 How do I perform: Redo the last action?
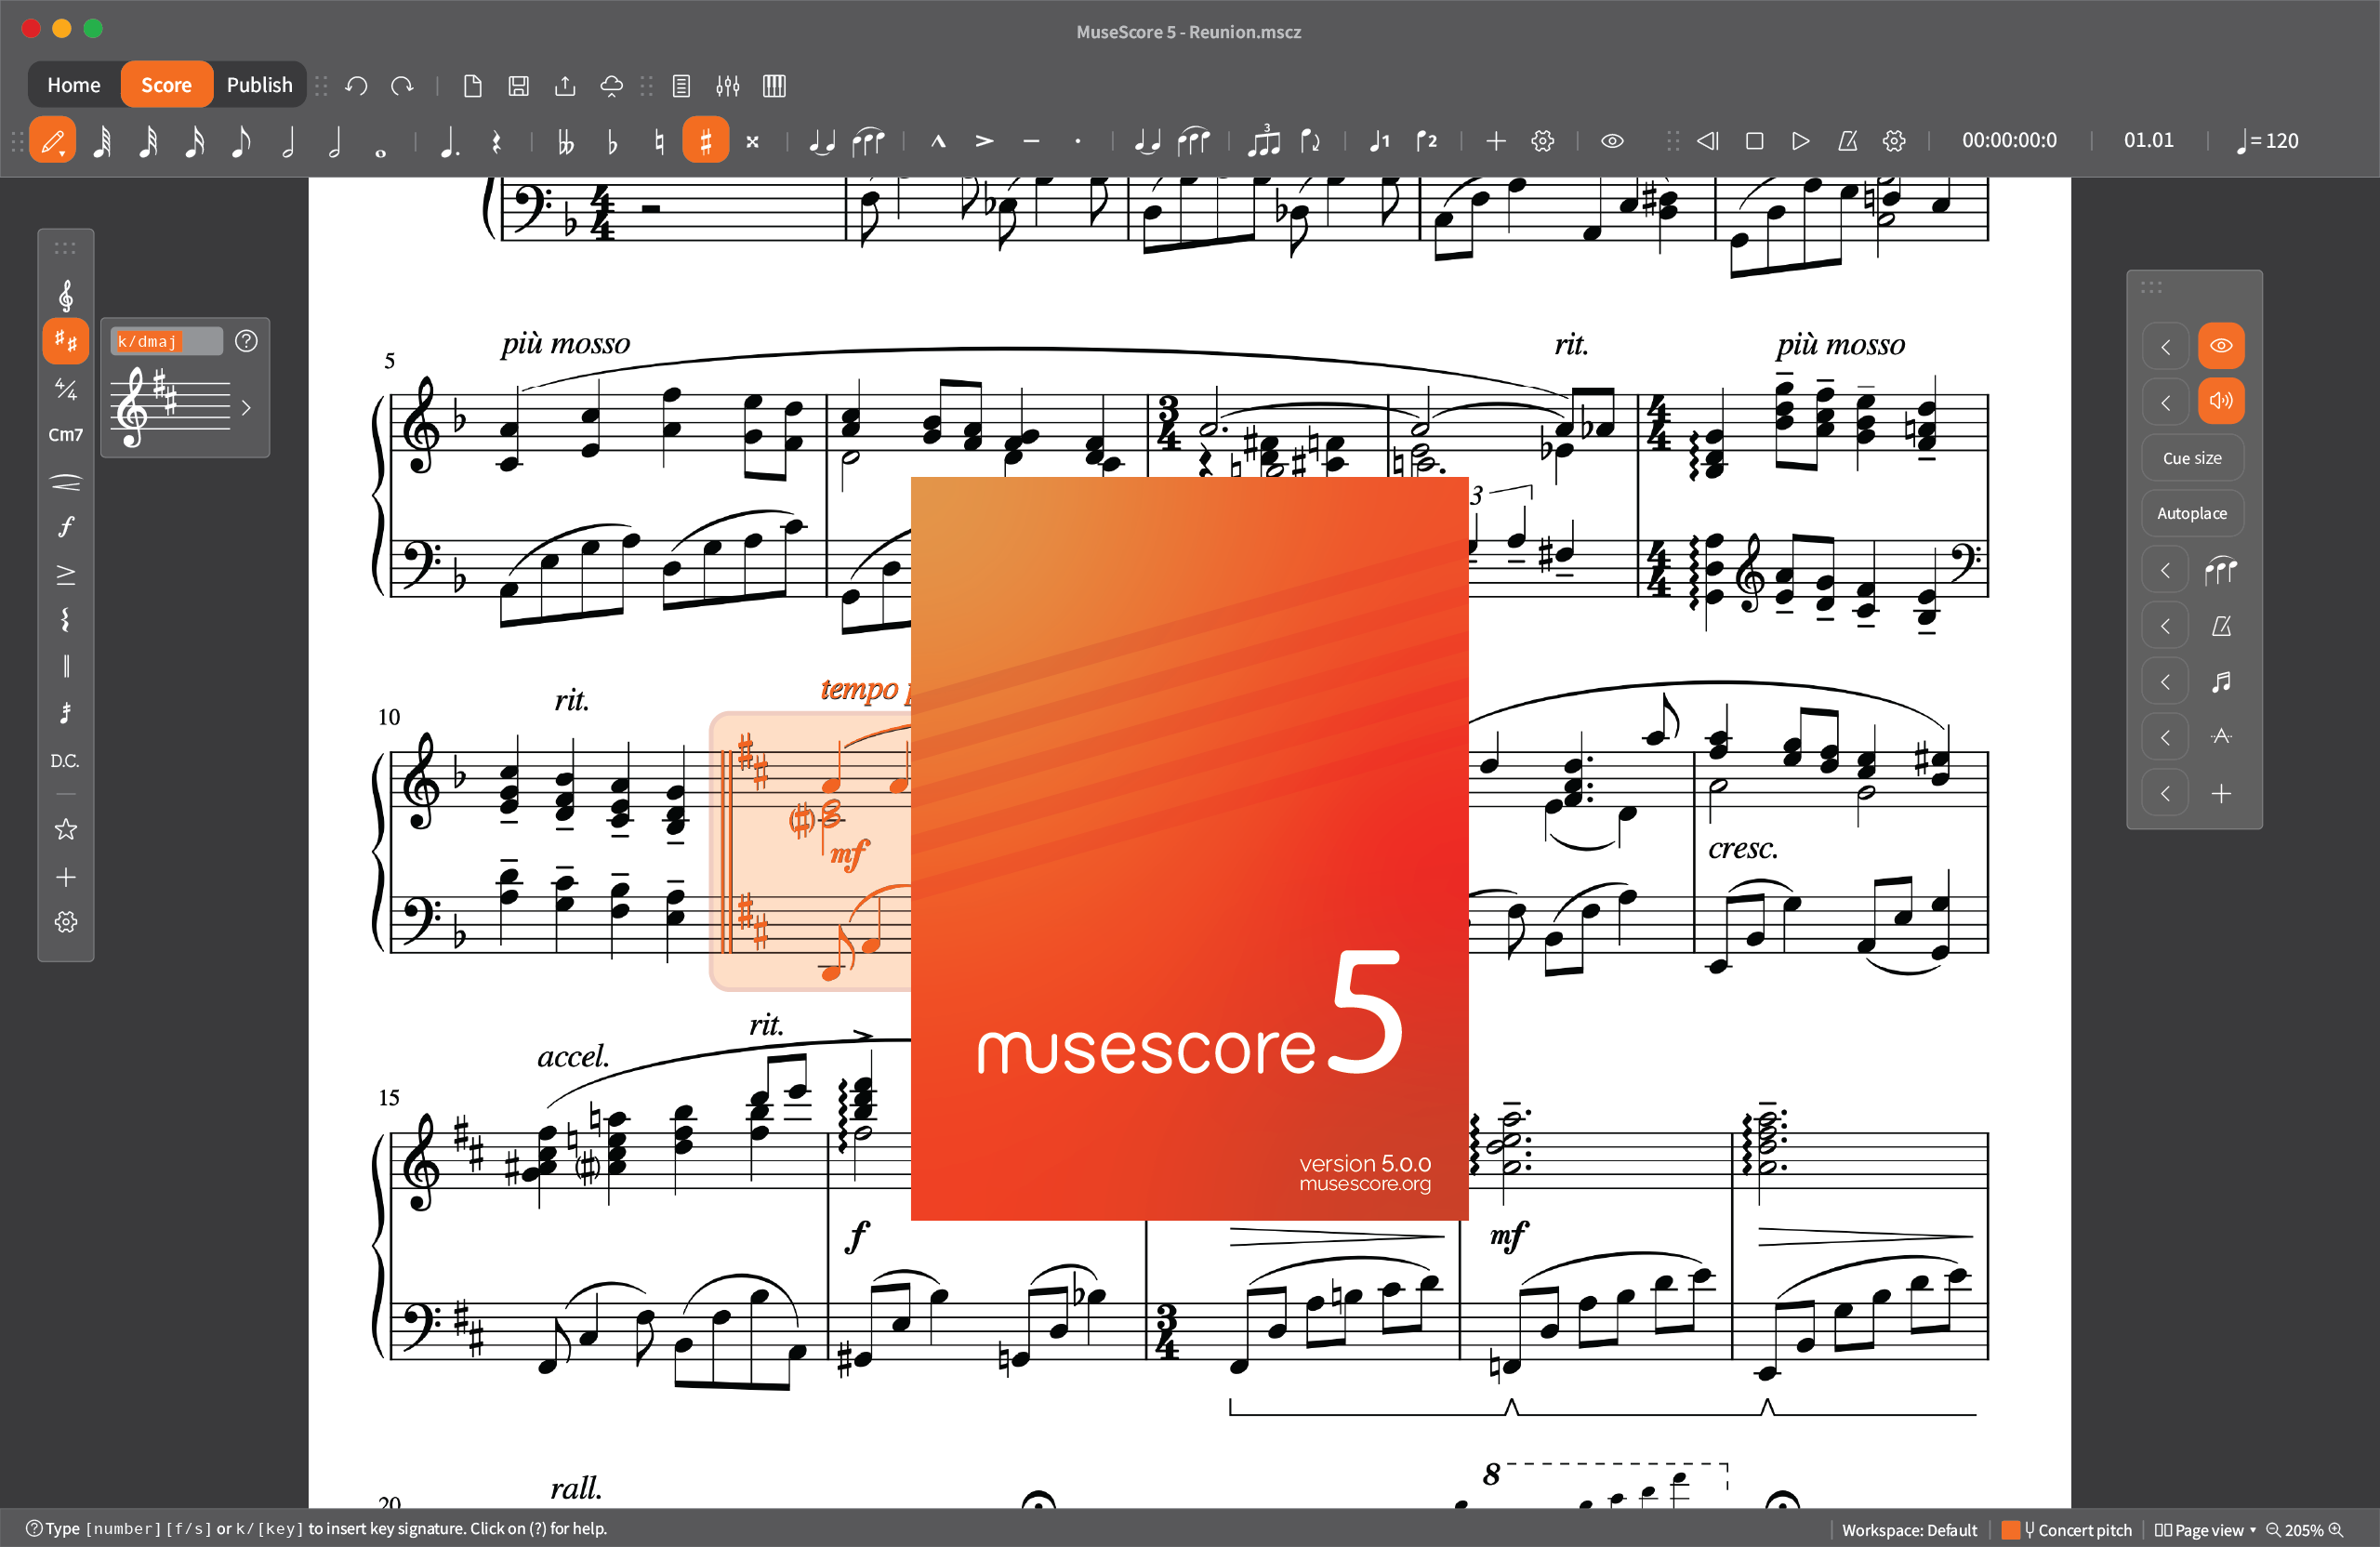point(402,86)
